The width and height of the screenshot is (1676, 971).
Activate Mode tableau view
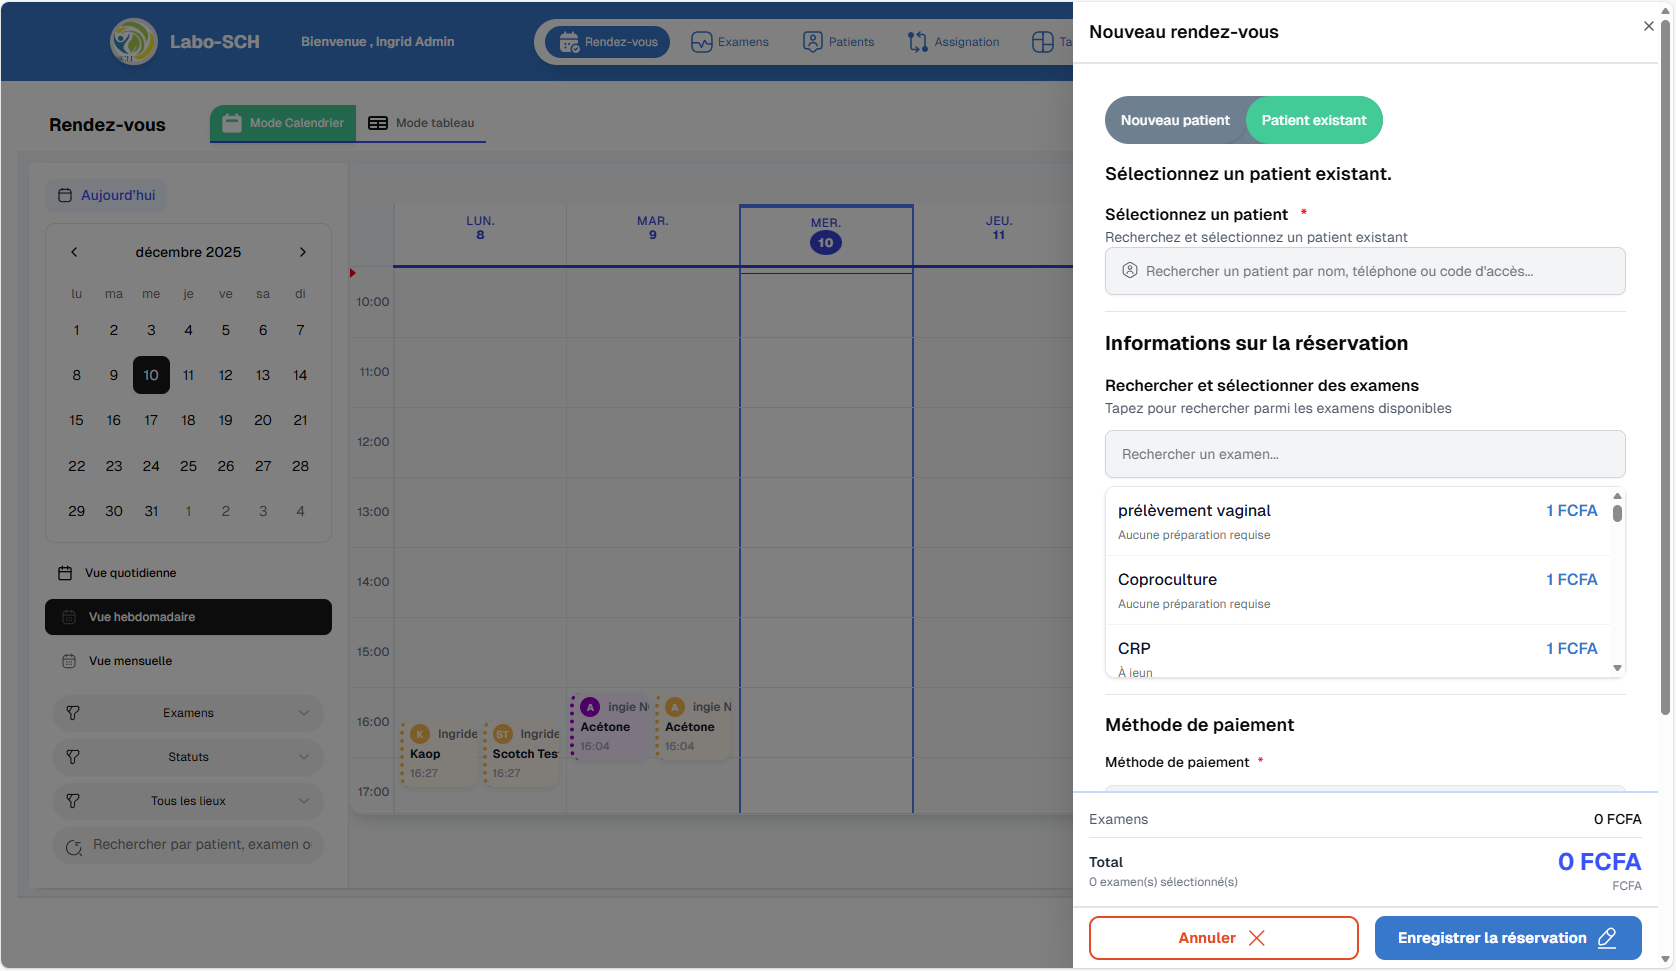[x=421, y=122]
